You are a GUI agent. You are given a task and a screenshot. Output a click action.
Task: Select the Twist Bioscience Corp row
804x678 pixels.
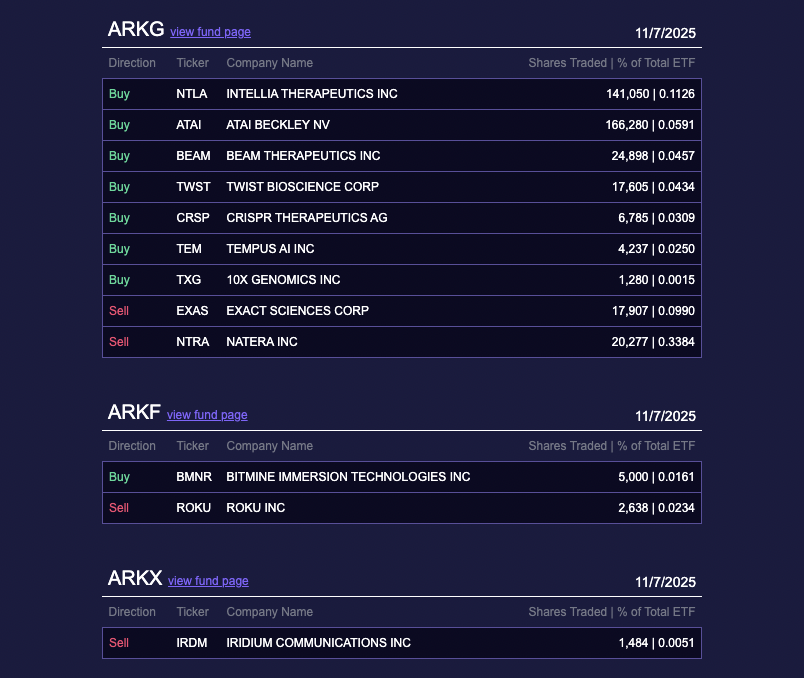coord(401,187)
